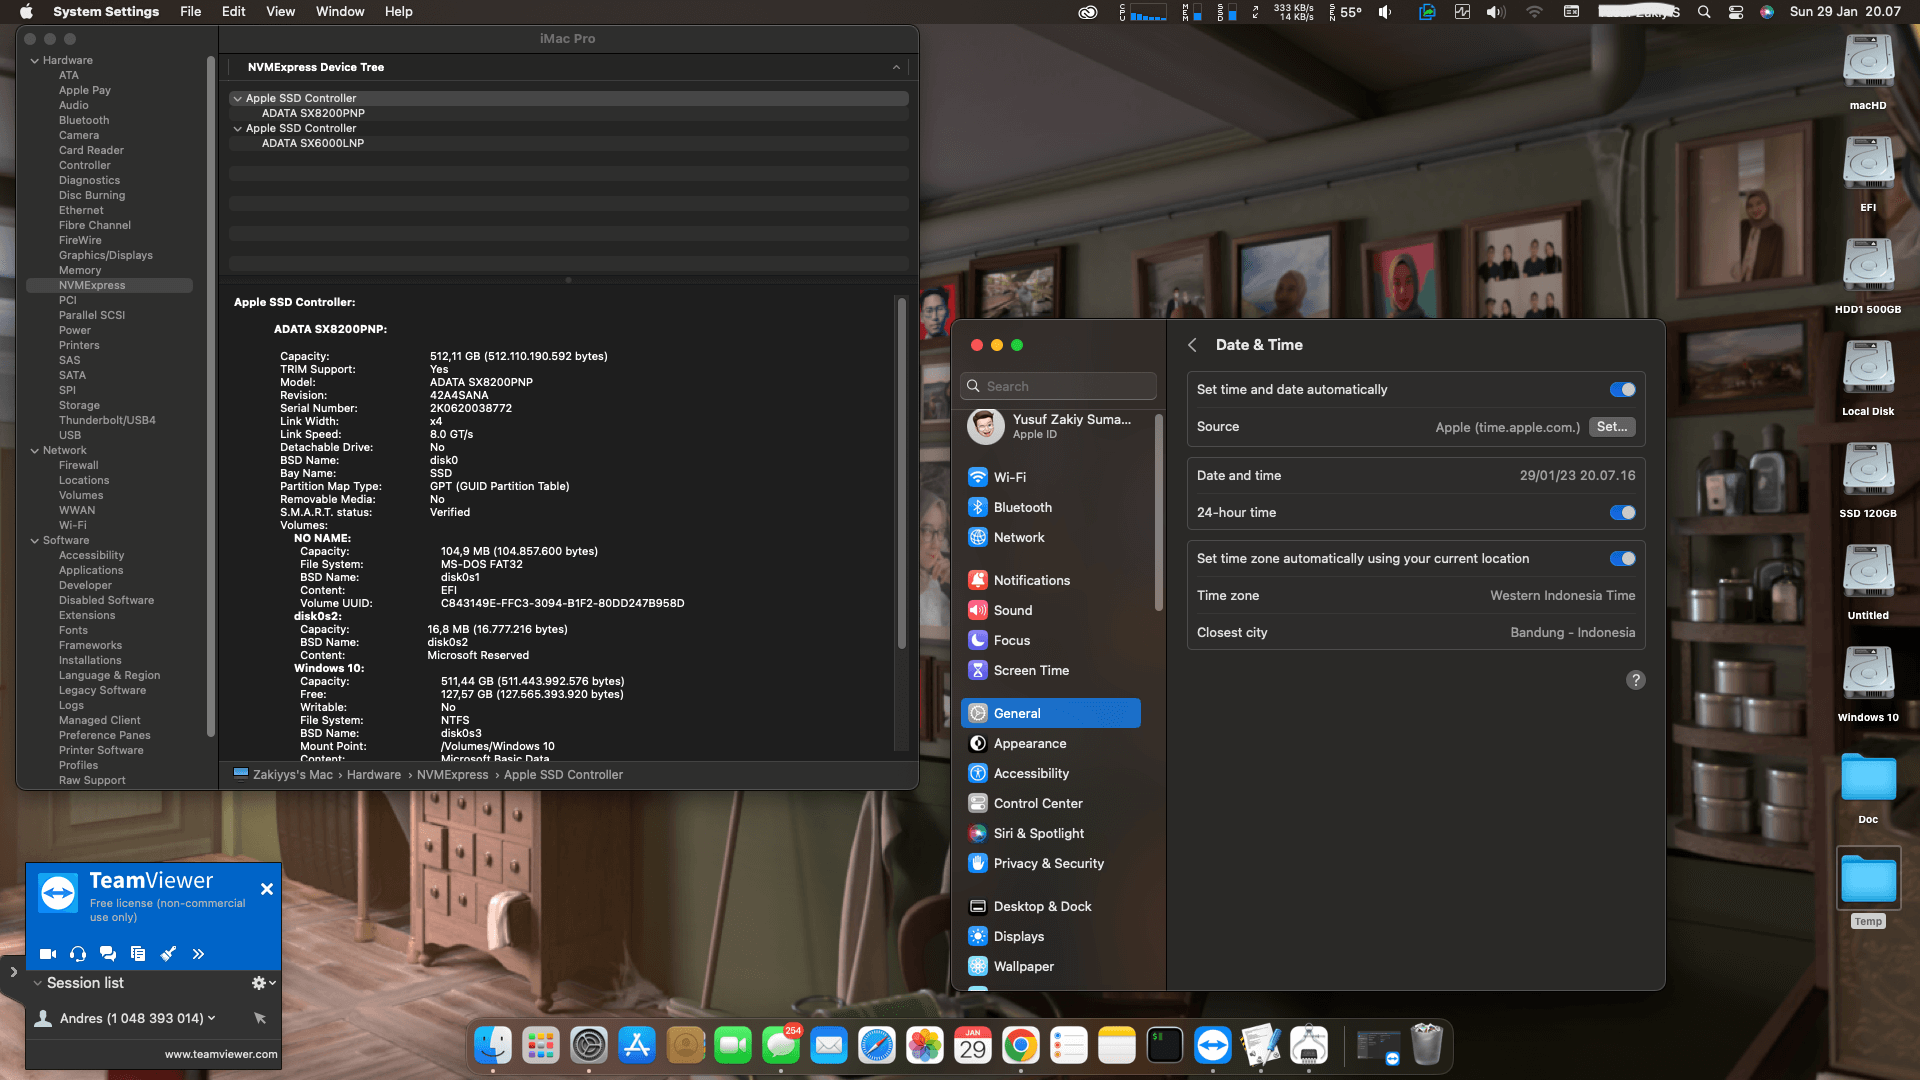Viewport: 1920px width, 1080px height.
Task: Select TeamViewer whiteboard brush icon
Action: click(168, 954)
